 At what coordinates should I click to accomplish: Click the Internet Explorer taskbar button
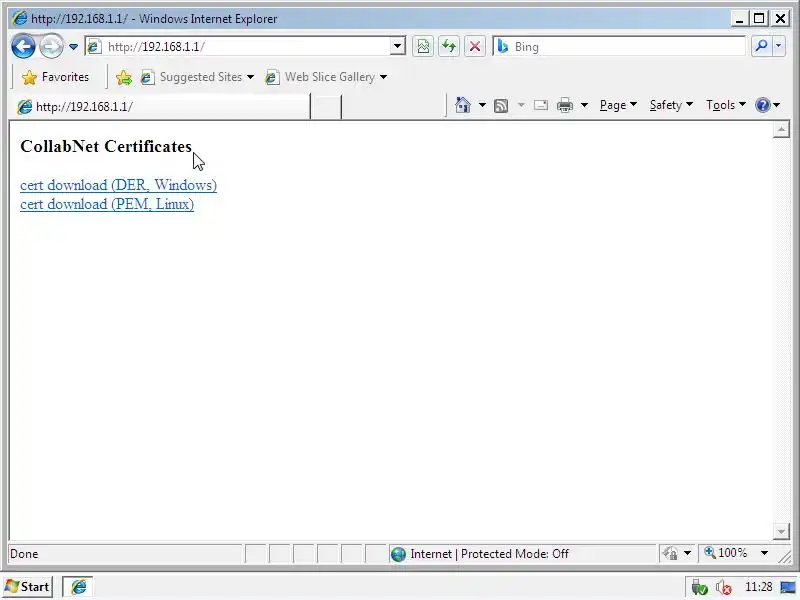(78, 587)
